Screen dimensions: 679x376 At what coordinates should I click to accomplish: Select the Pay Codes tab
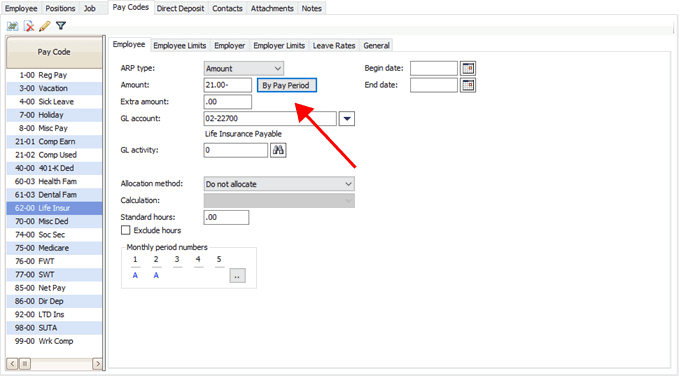131,7
